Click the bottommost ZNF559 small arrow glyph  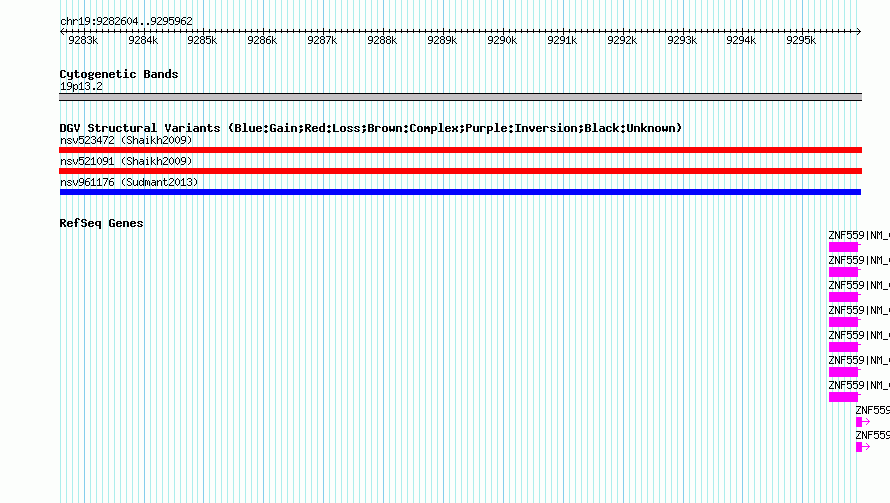click(863, 447)
